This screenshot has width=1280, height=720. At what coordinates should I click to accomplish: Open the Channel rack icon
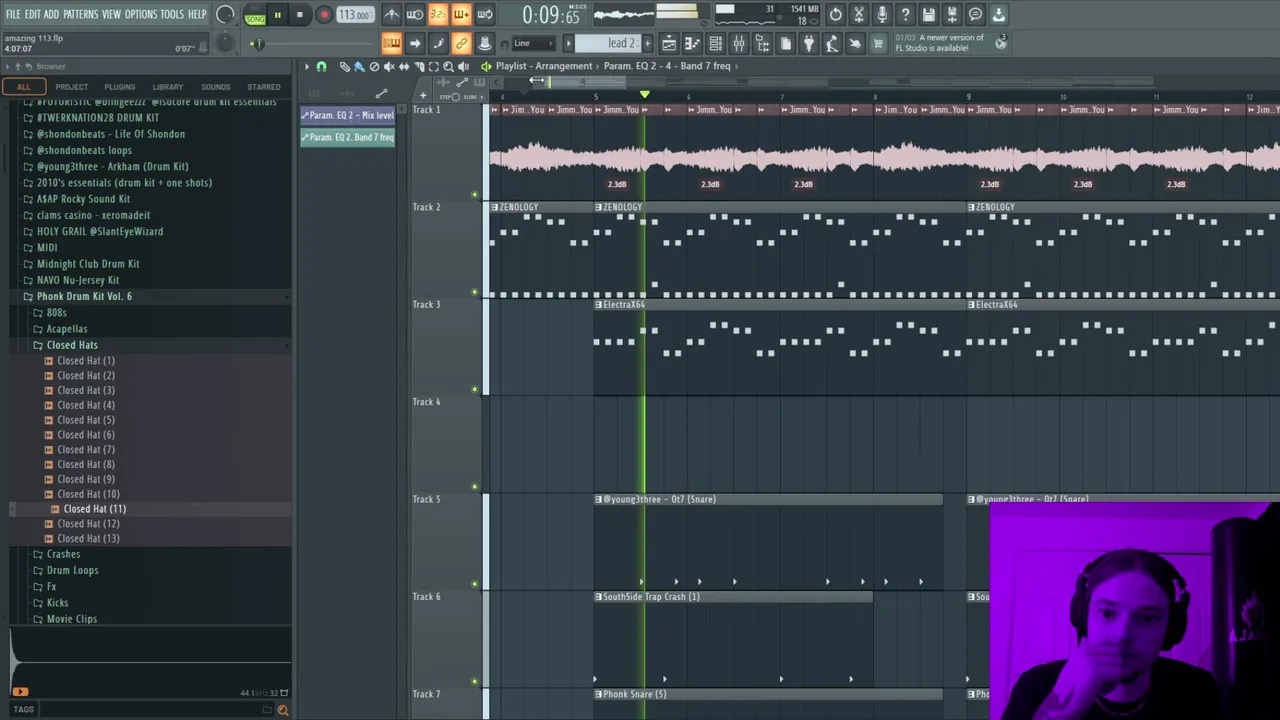pos(715,43)
